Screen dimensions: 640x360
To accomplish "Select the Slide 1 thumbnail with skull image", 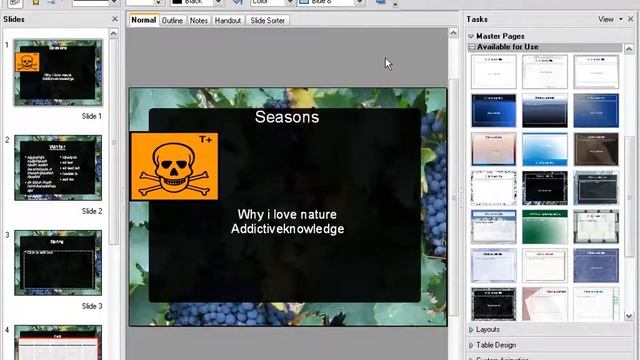I will coord(58,73).
